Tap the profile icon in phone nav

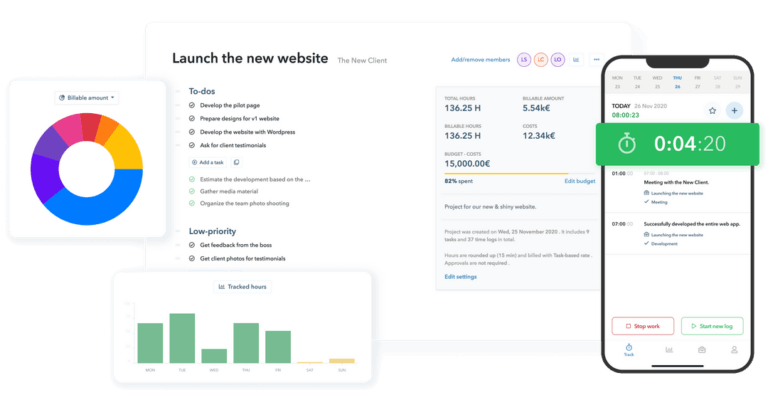[x=734, y=350]
